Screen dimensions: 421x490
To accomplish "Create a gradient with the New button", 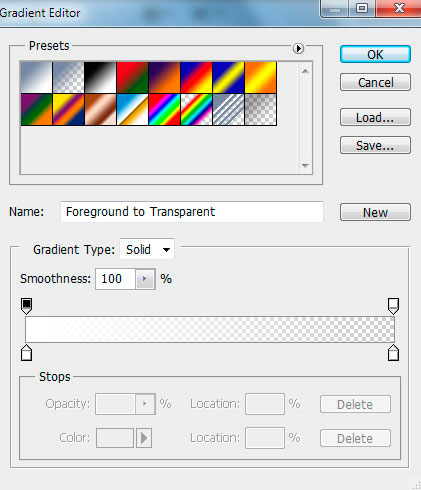I will pos(375,212).
